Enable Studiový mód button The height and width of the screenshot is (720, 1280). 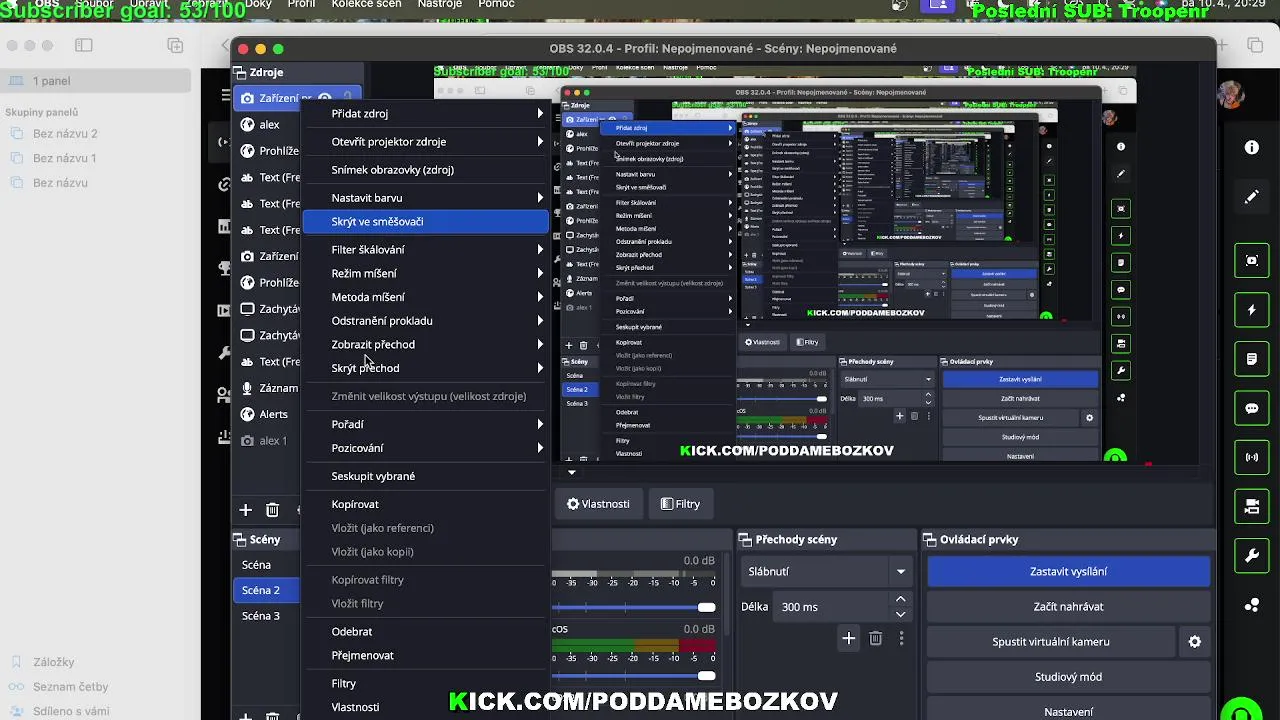(x=1068, y=677)
